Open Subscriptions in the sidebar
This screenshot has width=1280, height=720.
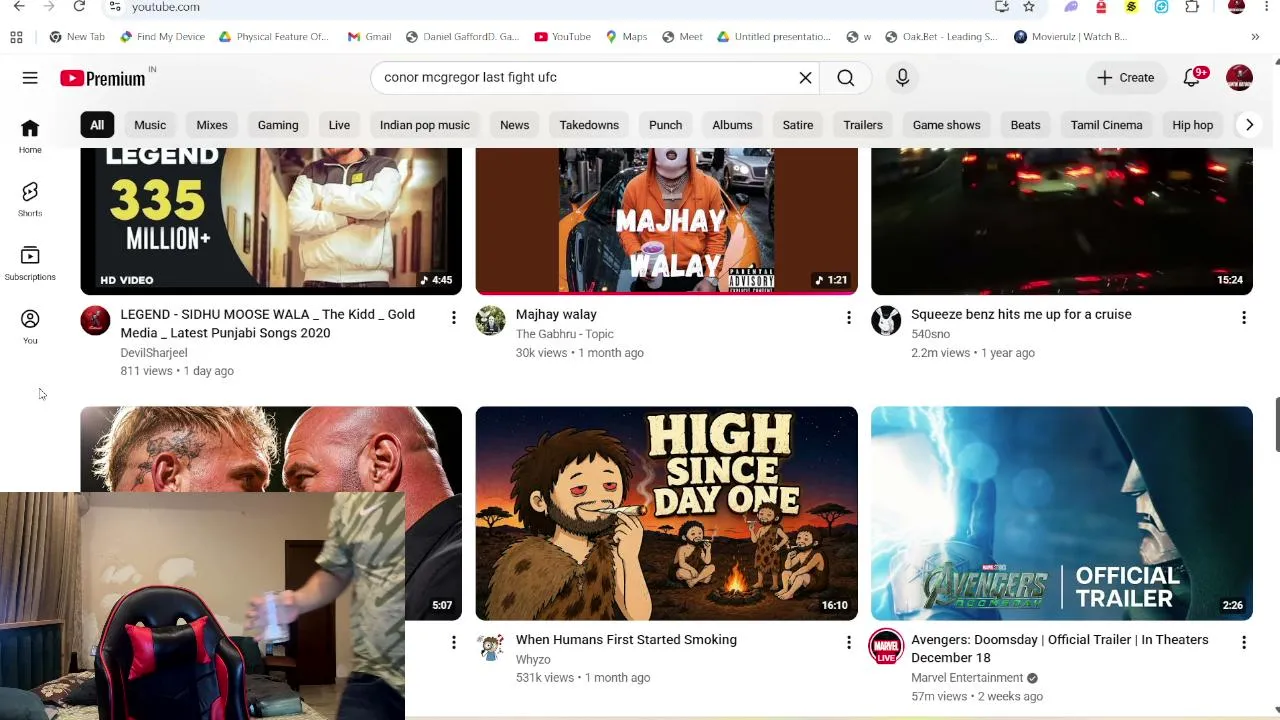point(30,263)
